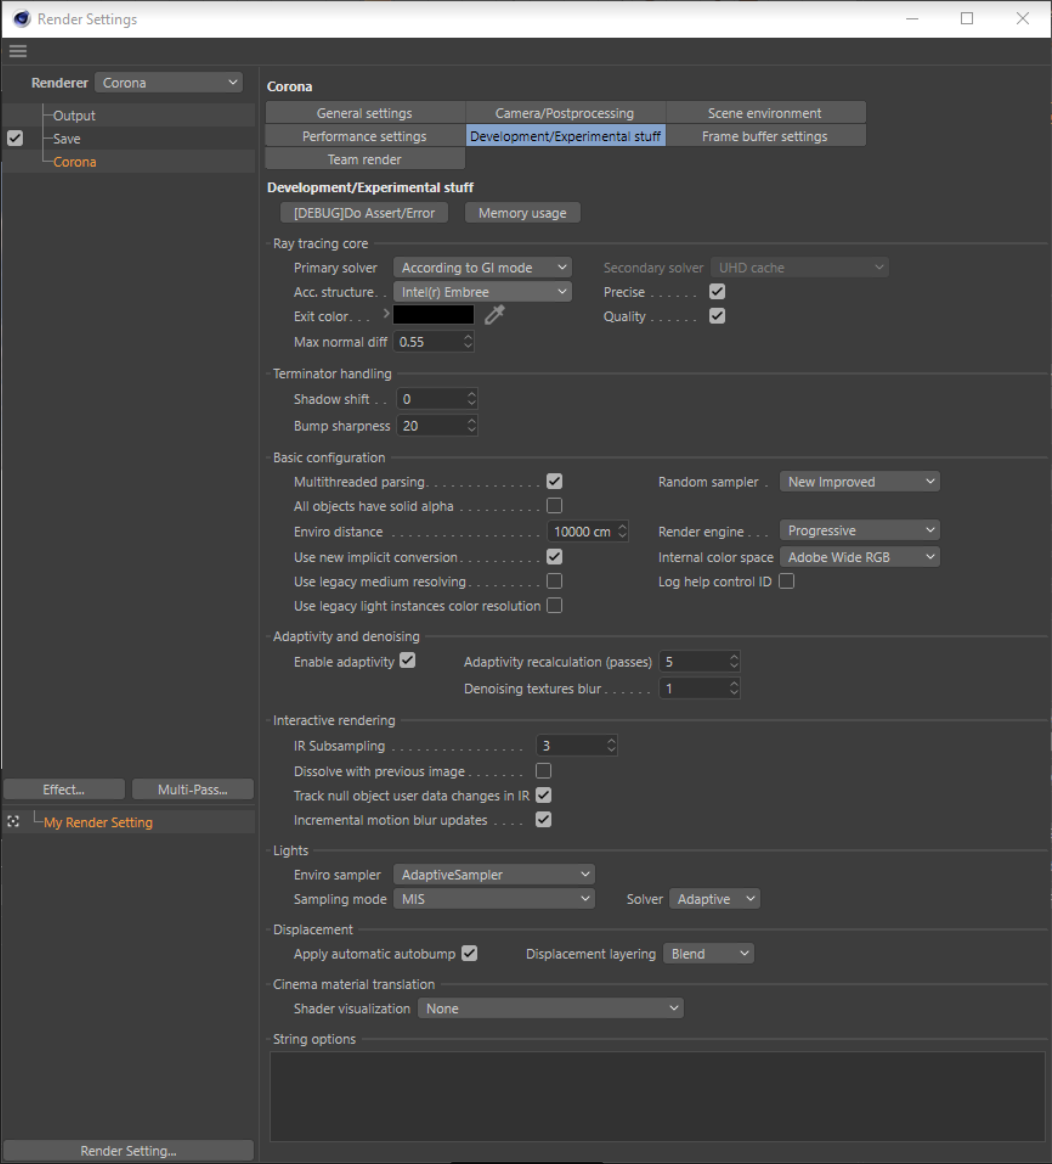The height and width of the screenshot is (1164, 1052).
Task: Switch to Performance settings tab
Action: pos(365,136)
